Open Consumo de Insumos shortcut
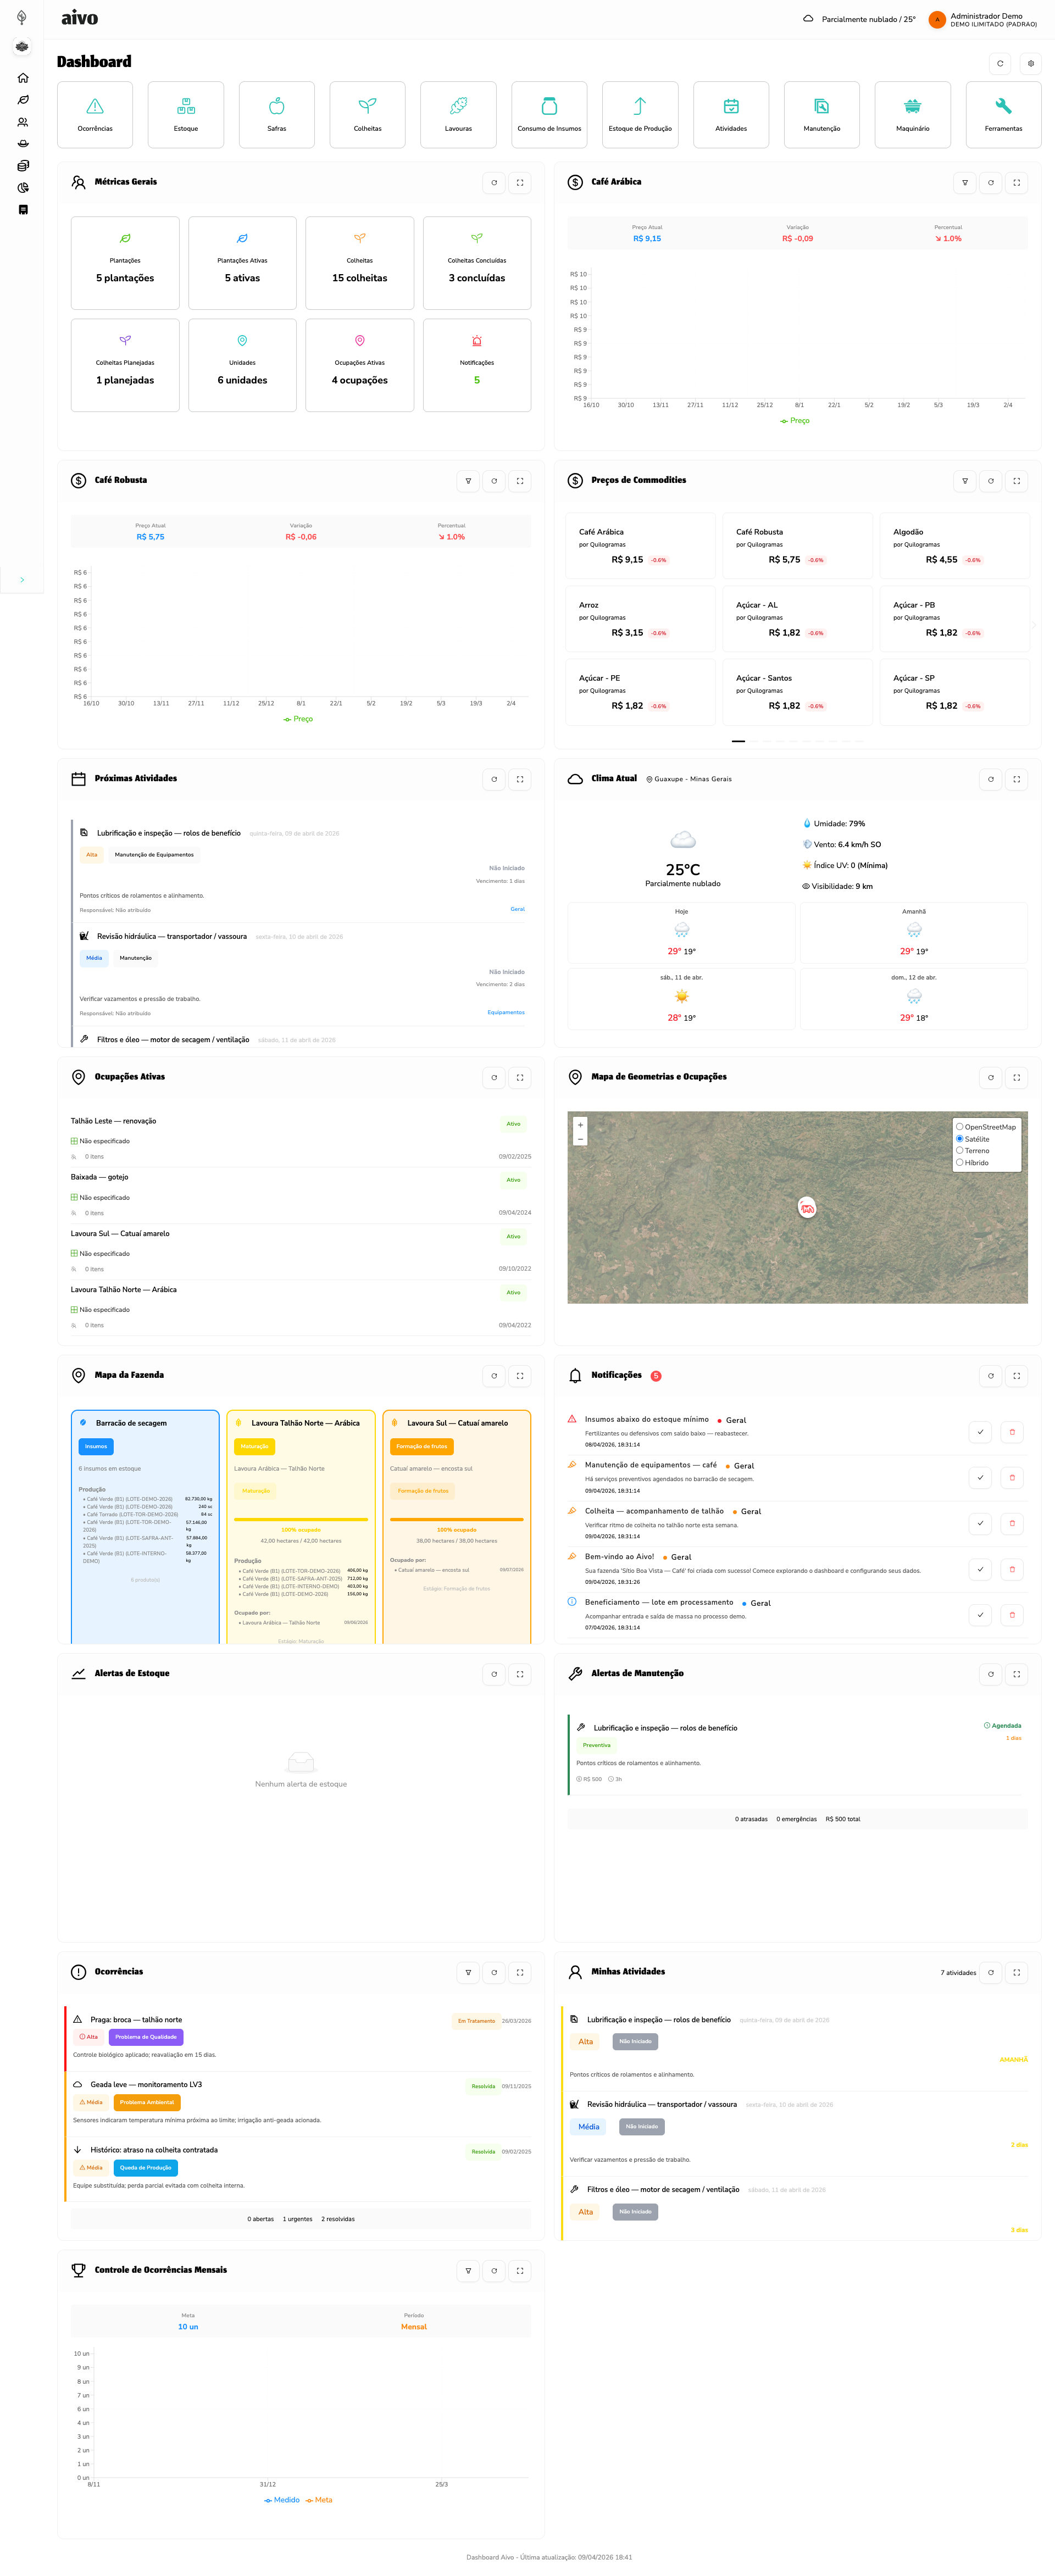Screen dimensions: 1055x2576 pyautogui.click(x=549, y=115)
